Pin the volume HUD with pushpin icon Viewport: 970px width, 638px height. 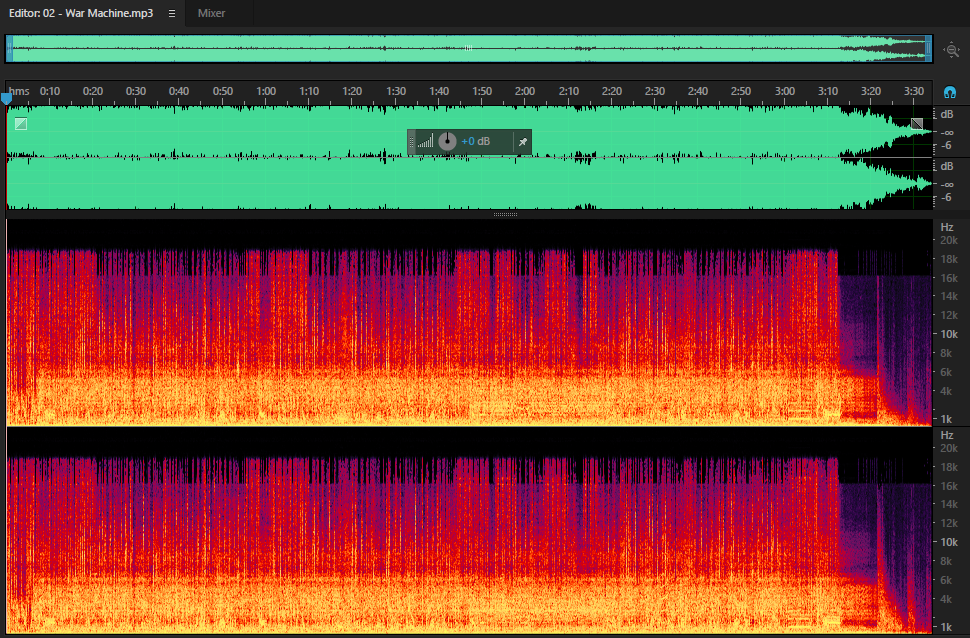[x=523, y=142]
